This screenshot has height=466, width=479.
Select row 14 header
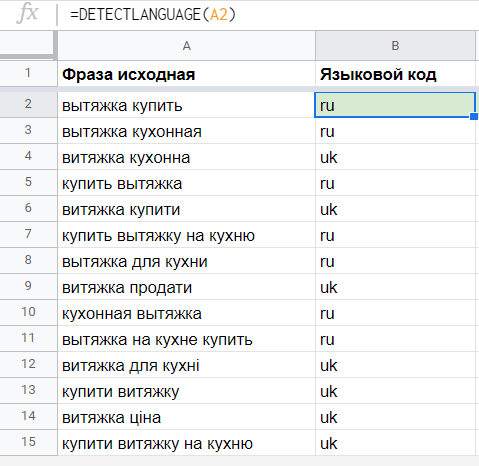[28, 416]
